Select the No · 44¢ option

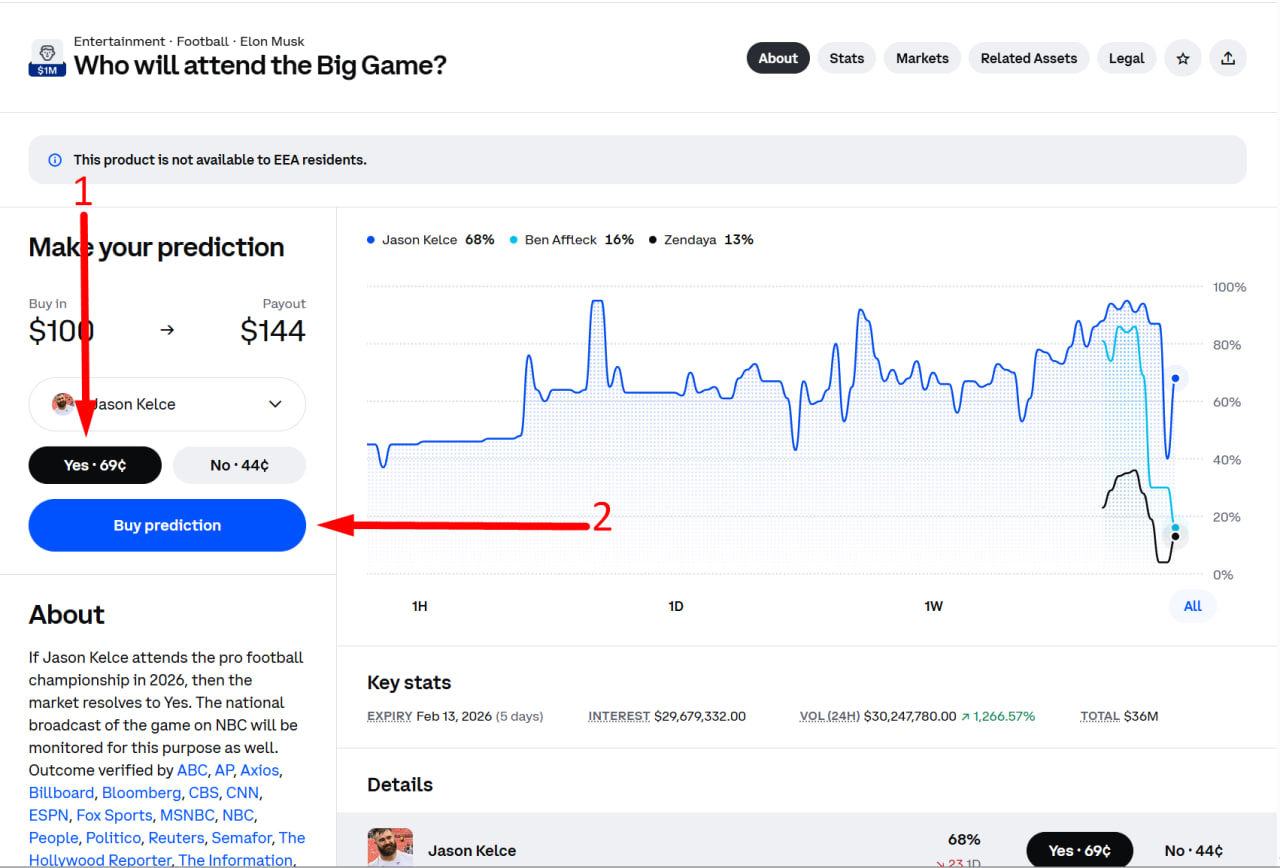[239, 465]
